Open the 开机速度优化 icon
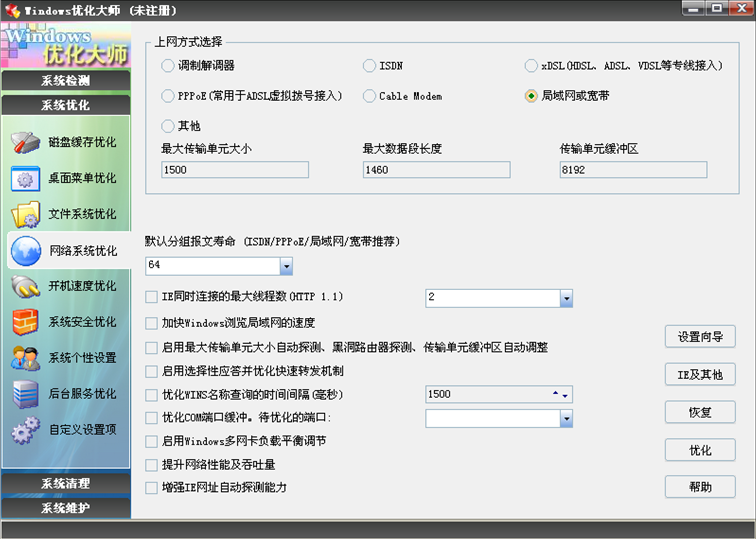The width and height of the screenshot is (756, 539). click(x=26, y=287)
